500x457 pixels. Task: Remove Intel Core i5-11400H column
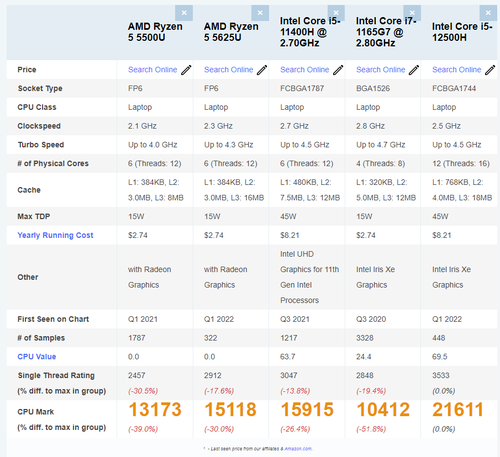pyautogui.click(x=336, y=13)
